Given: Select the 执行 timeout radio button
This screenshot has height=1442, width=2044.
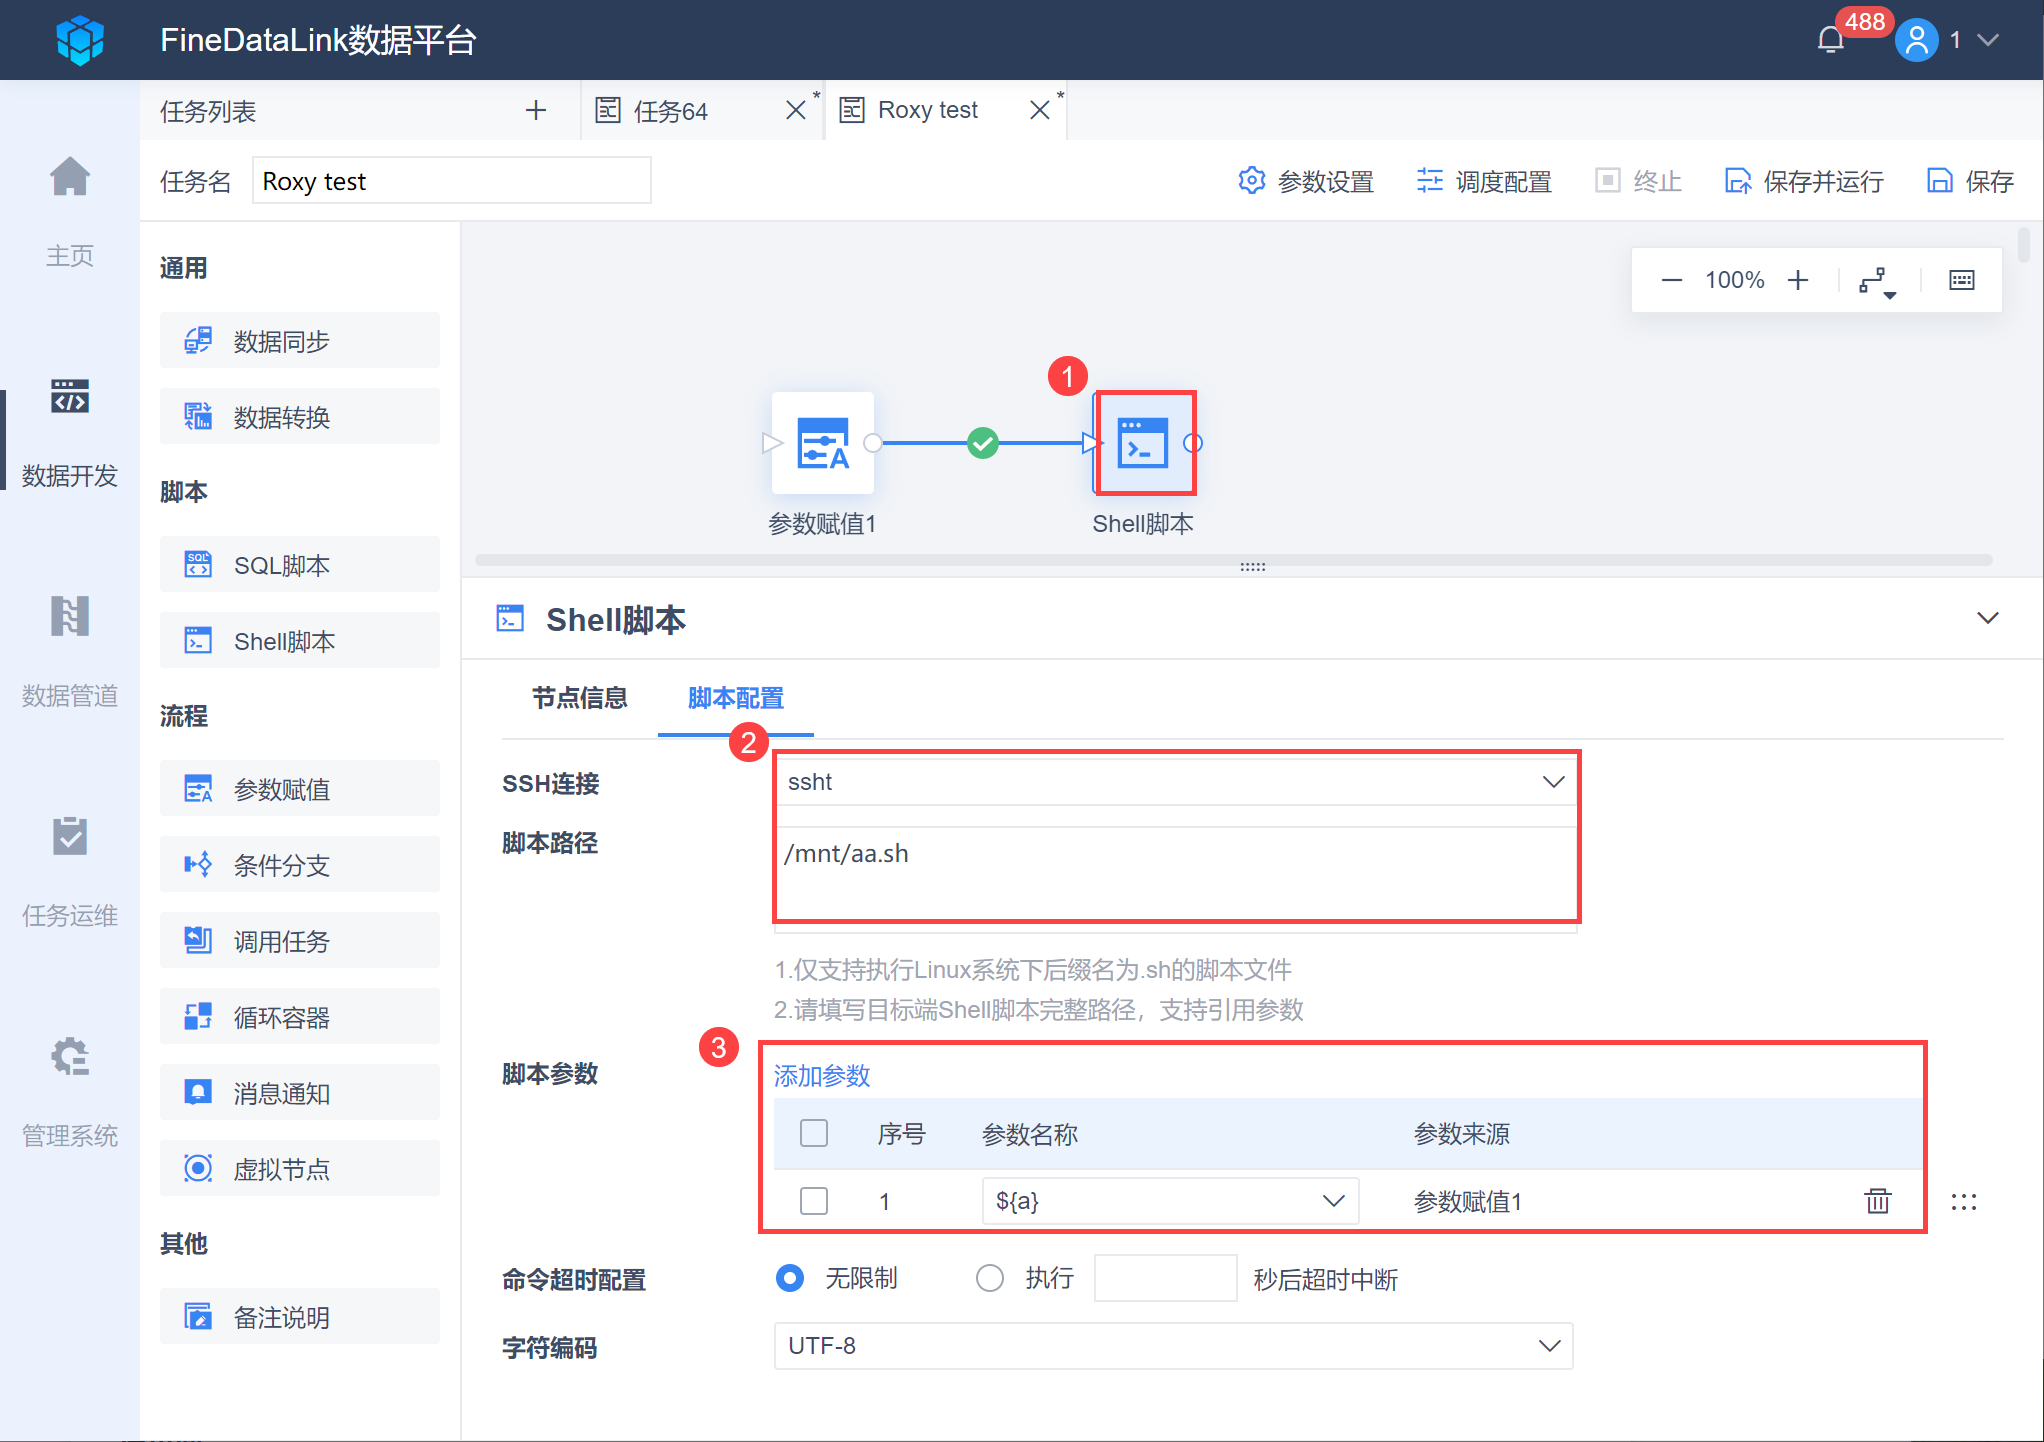Looking at the screenshot, I should pyautogui.click(x=989, y=1278).
